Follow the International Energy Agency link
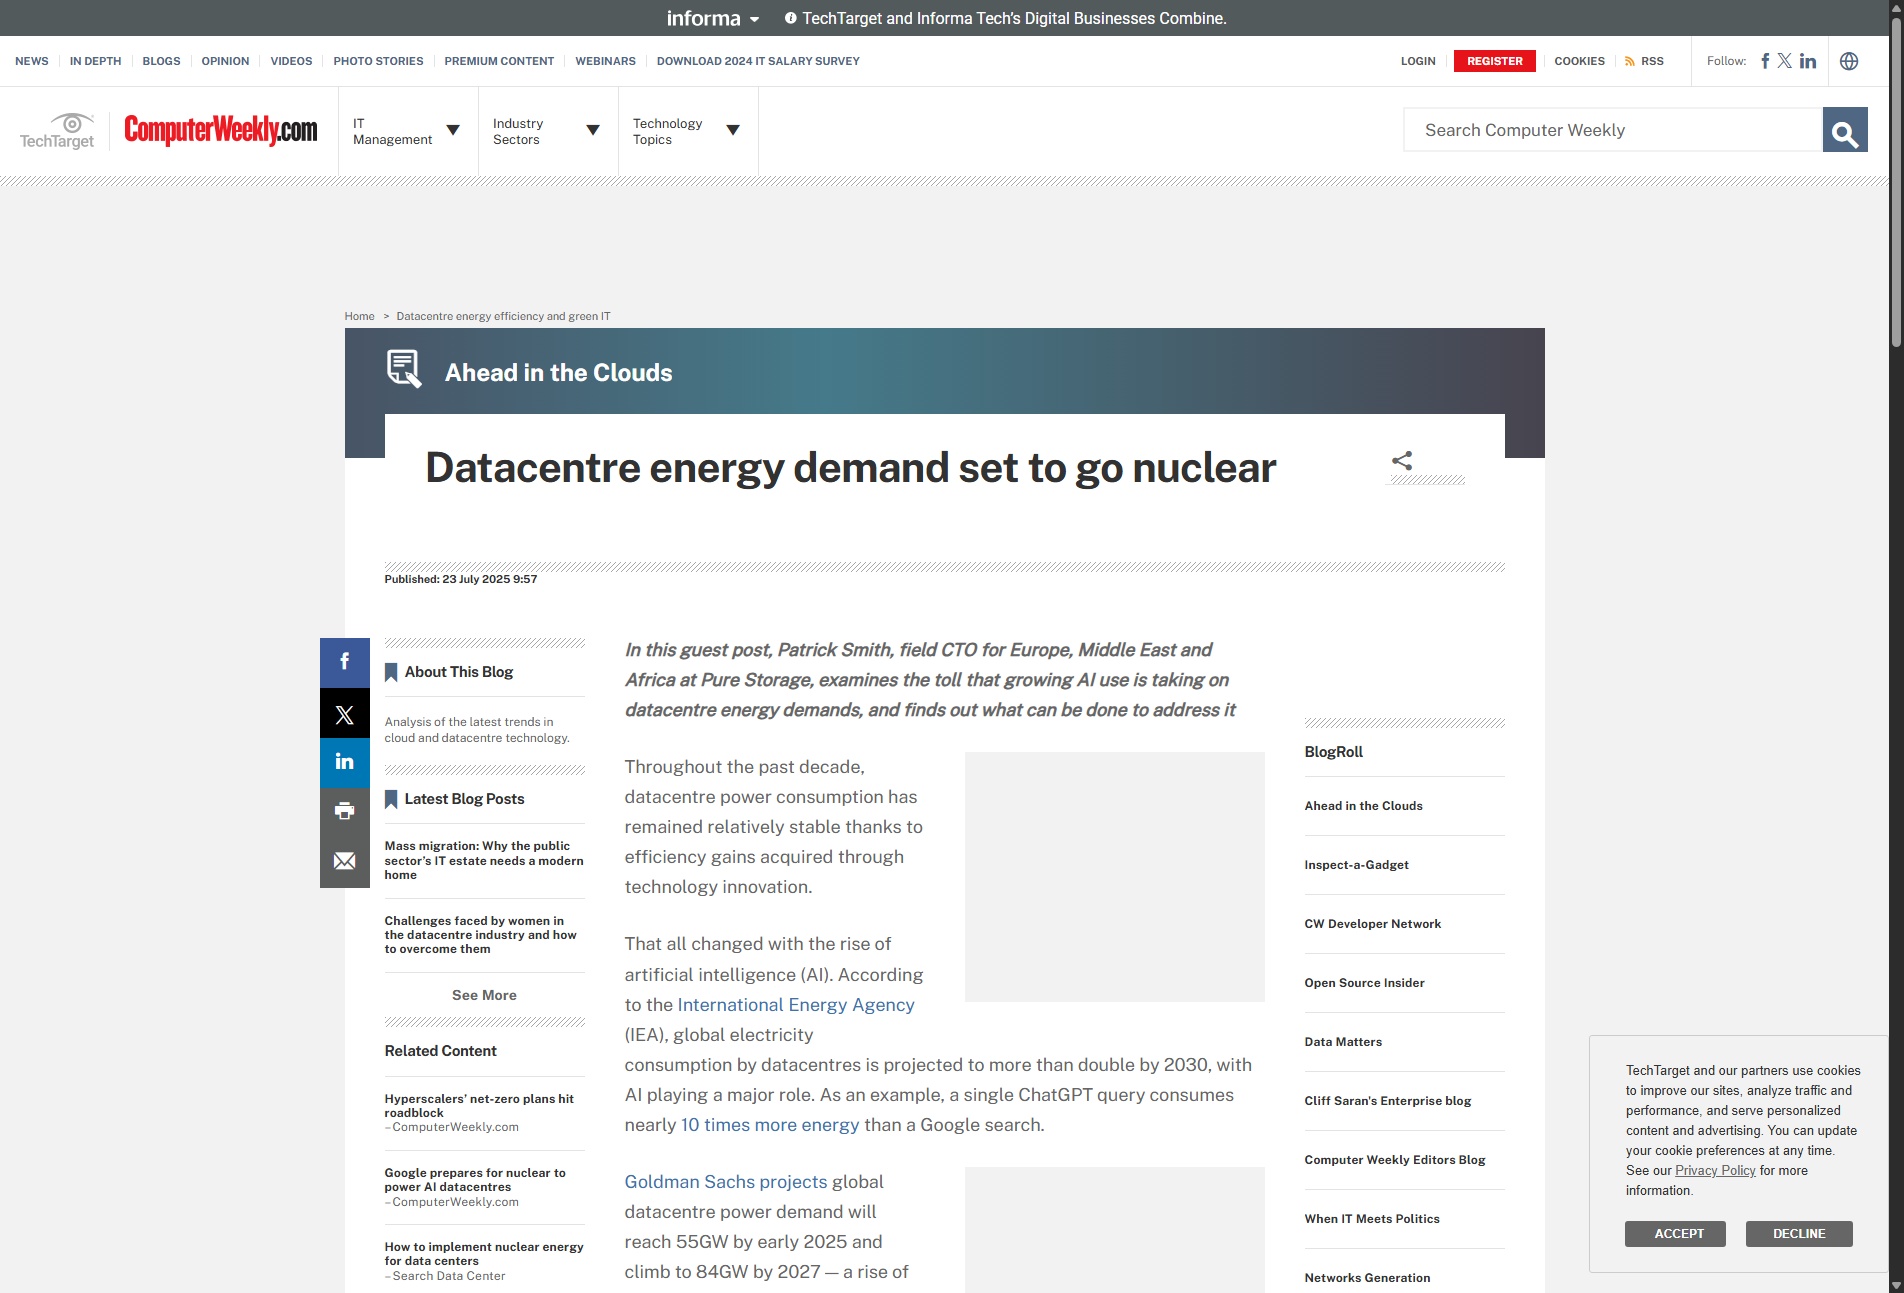The image size is (1904, 1293). coord(796,1004)
